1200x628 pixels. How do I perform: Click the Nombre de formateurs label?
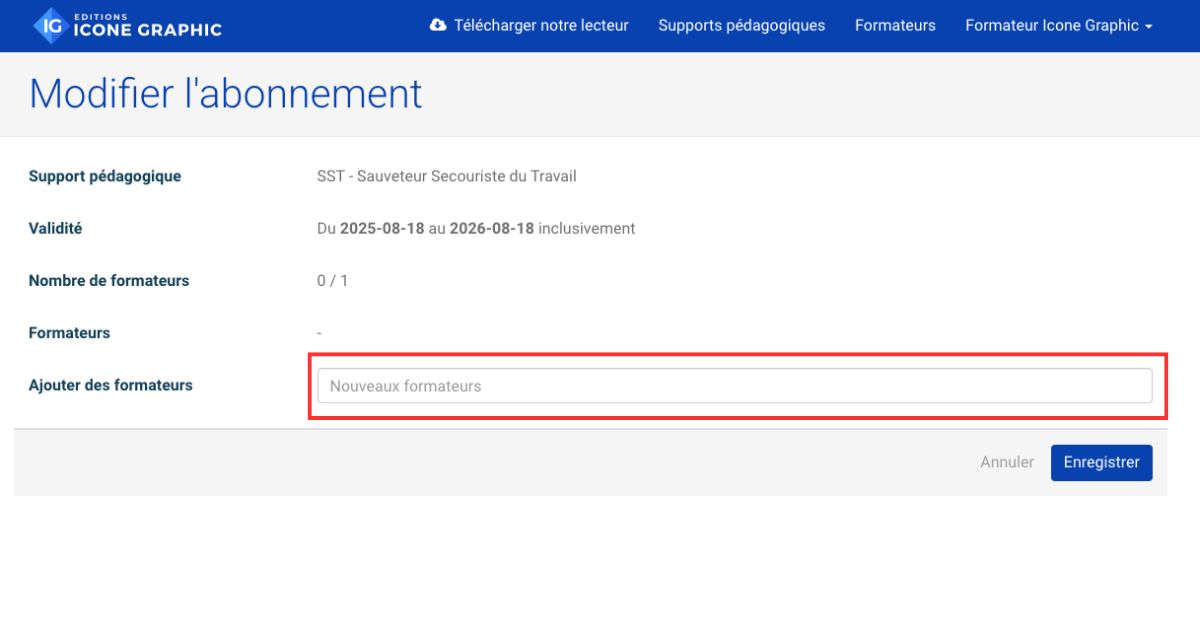(x=108, y=280)
